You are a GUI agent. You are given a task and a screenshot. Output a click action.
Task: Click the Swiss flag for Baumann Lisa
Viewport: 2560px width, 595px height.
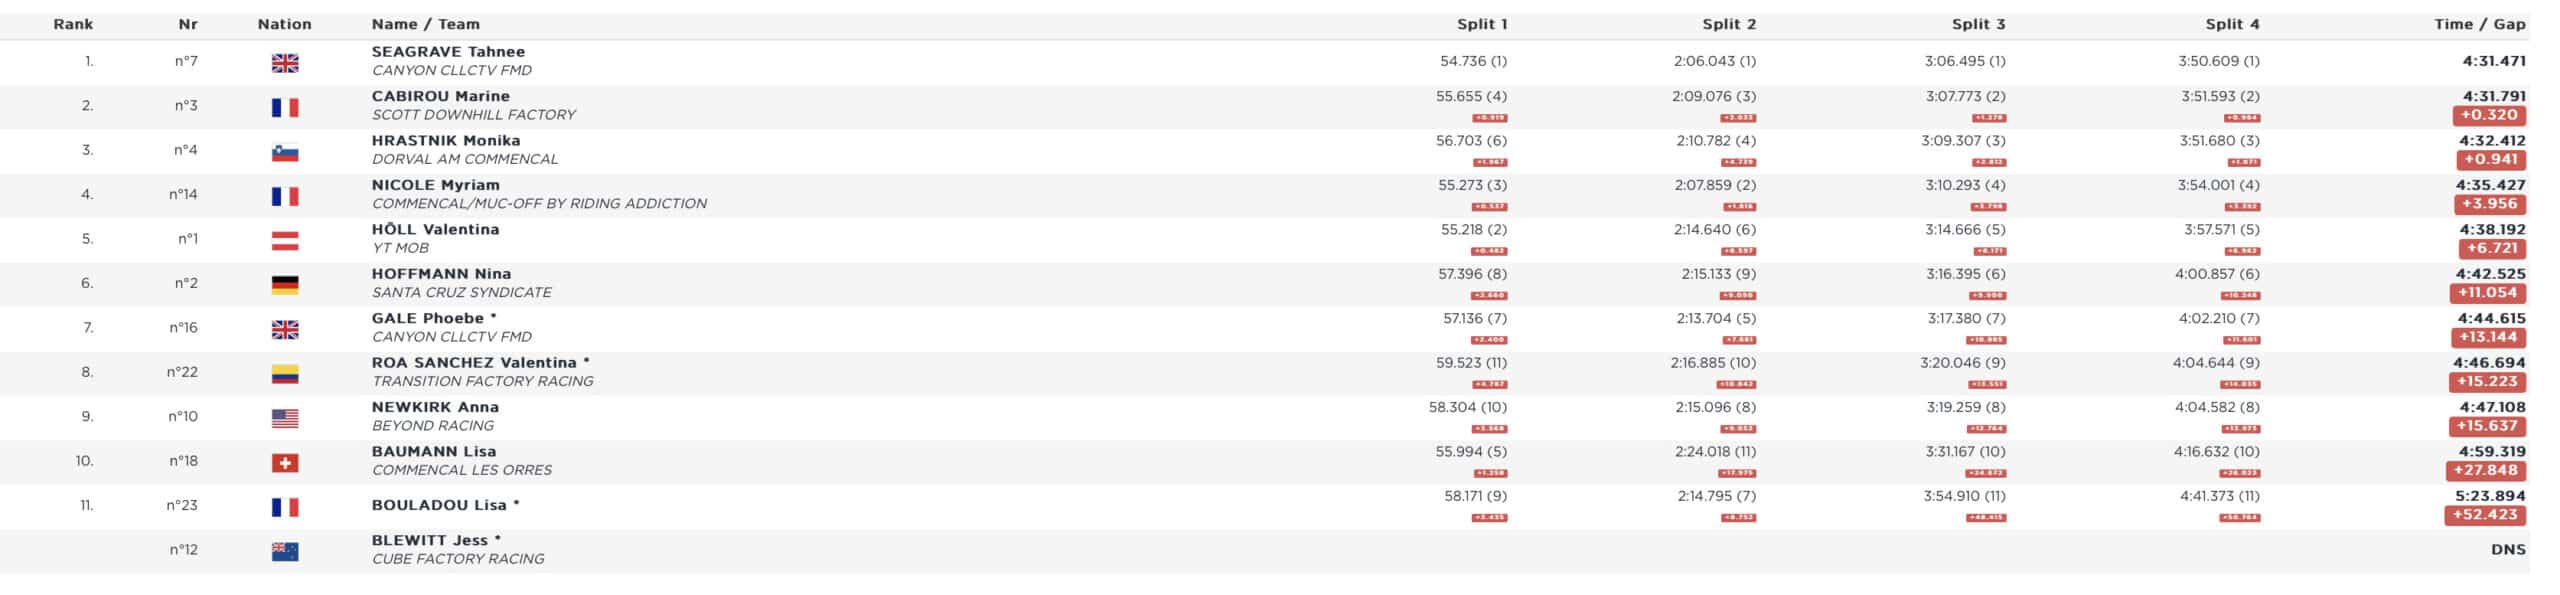tap(285, 463)
